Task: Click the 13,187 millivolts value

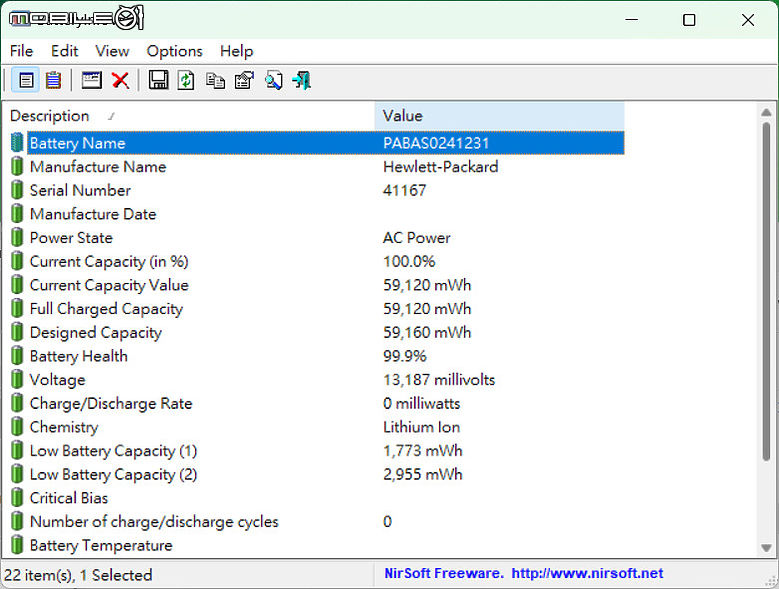Action: (439, 380)
